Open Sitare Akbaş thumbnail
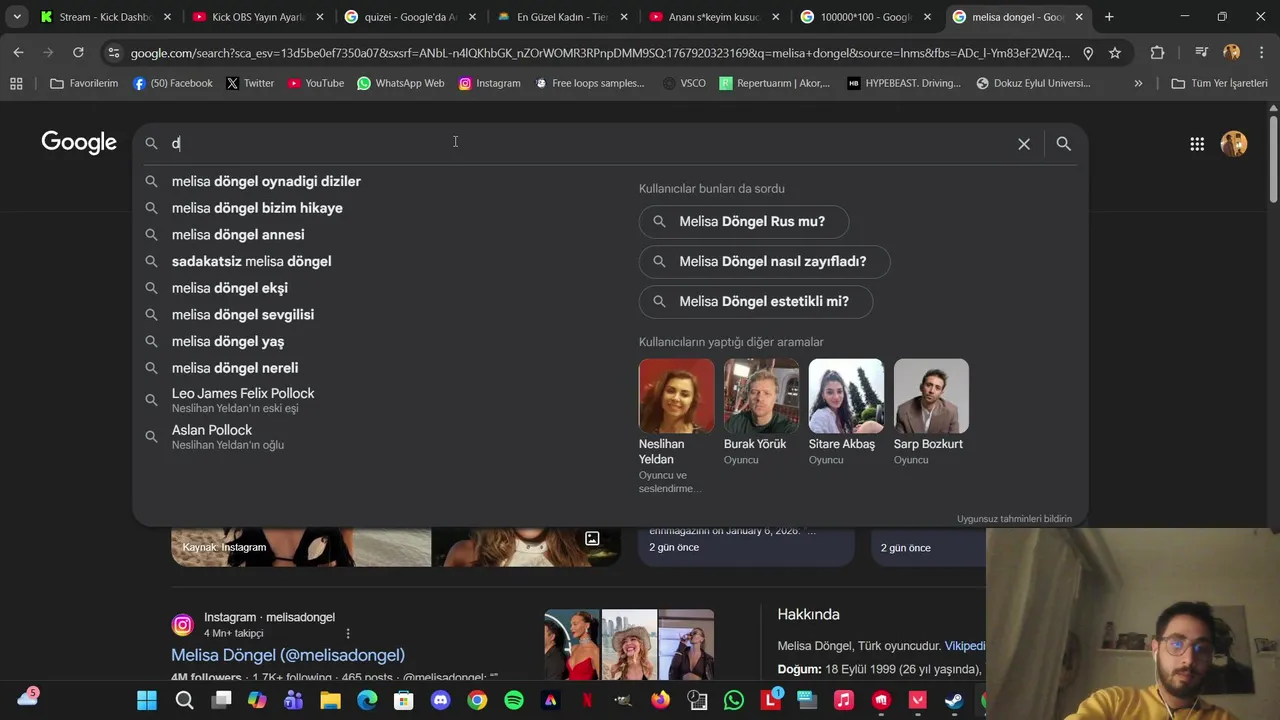The image size is (1280, 720). pyautogui.click(x=846, y=396)
